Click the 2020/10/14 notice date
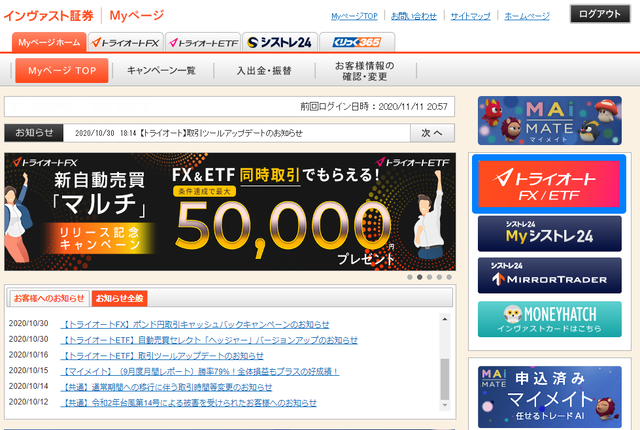The width and height of the screenshot is (640, 430). pyautogui.click(x=29, y=386)
